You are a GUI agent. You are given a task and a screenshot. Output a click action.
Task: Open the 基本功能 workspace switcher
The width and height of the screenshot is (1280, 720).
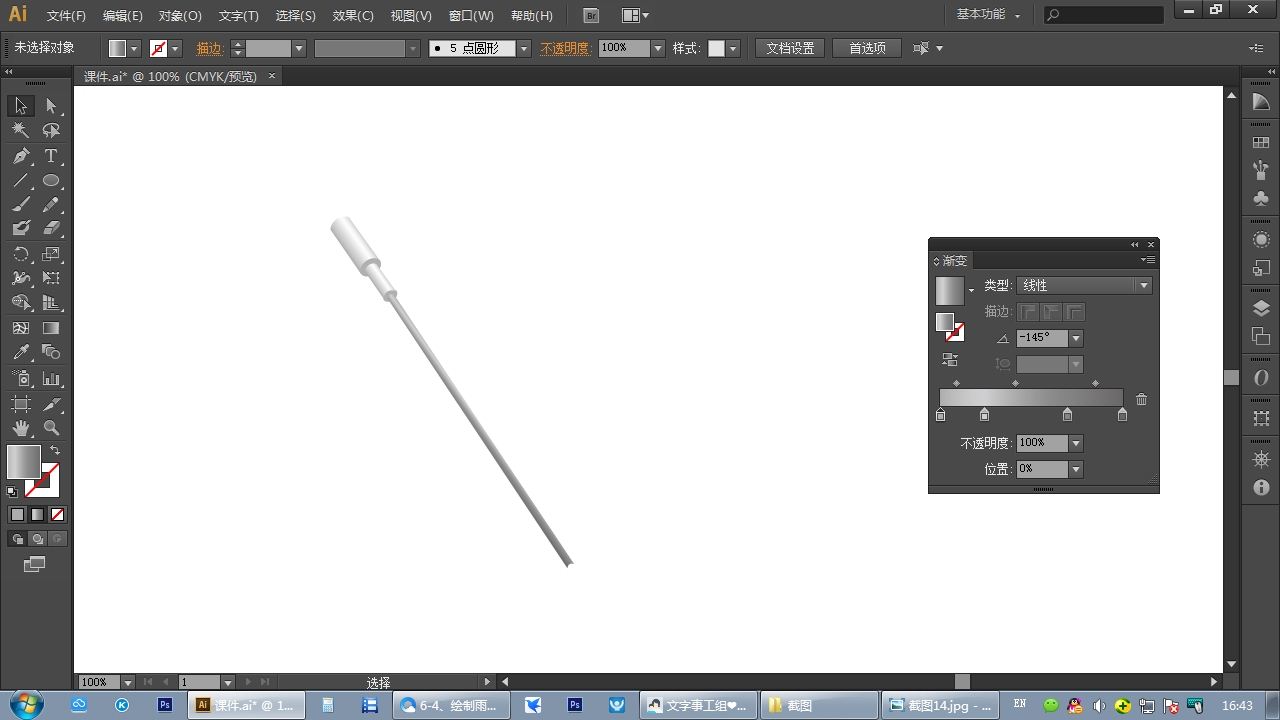click(988, 15)
